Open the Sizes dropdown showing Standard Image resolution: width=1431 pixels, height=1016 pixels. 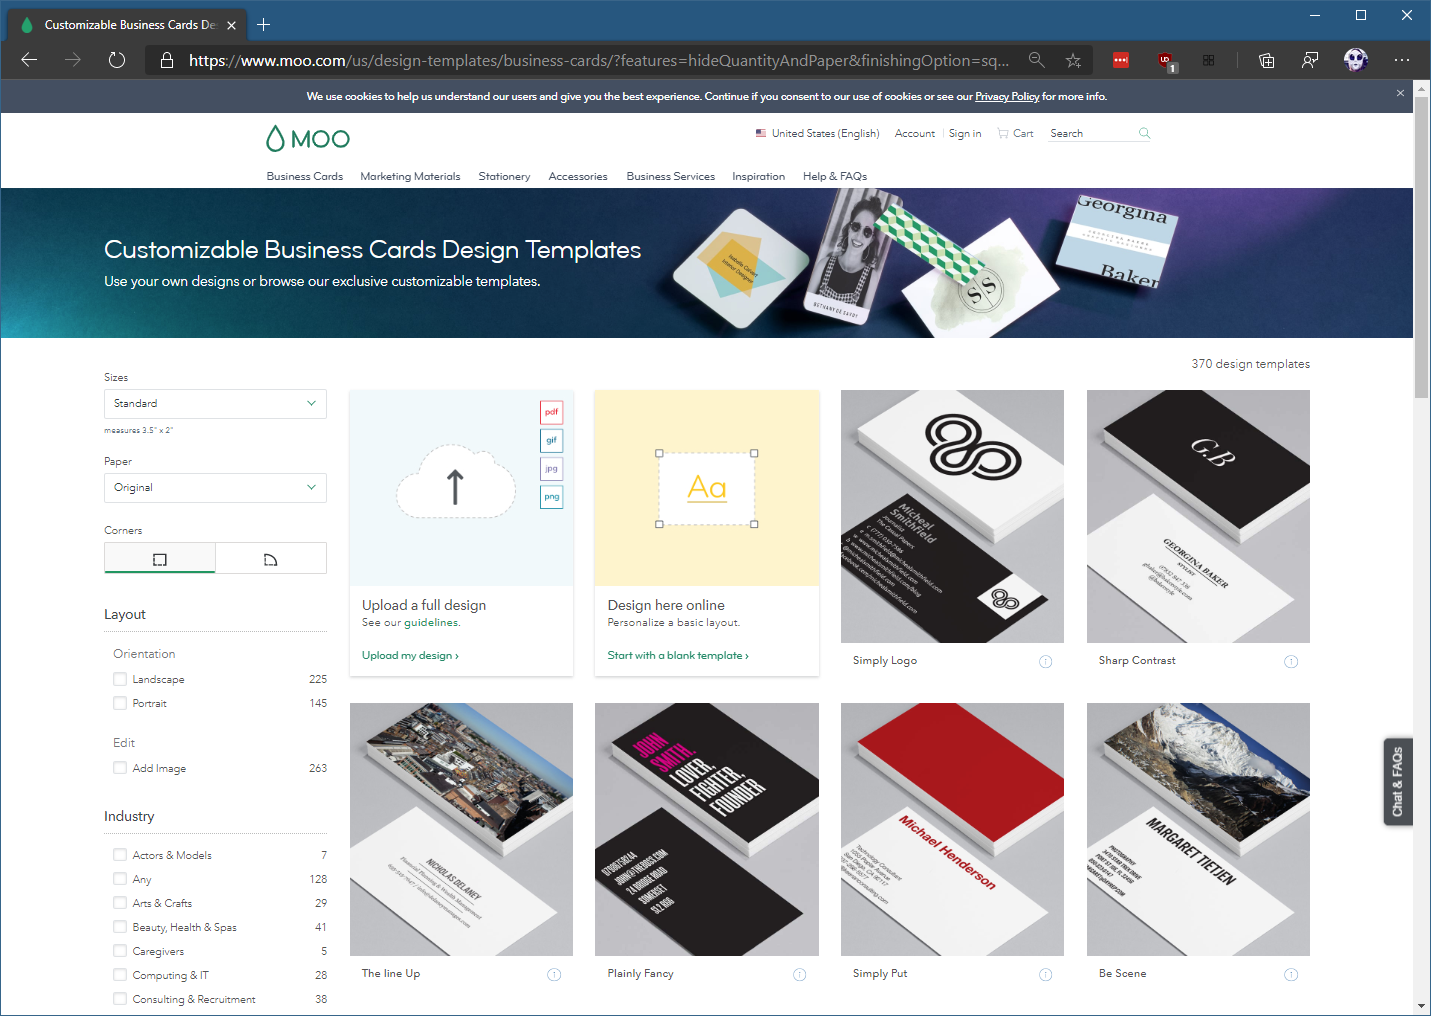(215, 403)
